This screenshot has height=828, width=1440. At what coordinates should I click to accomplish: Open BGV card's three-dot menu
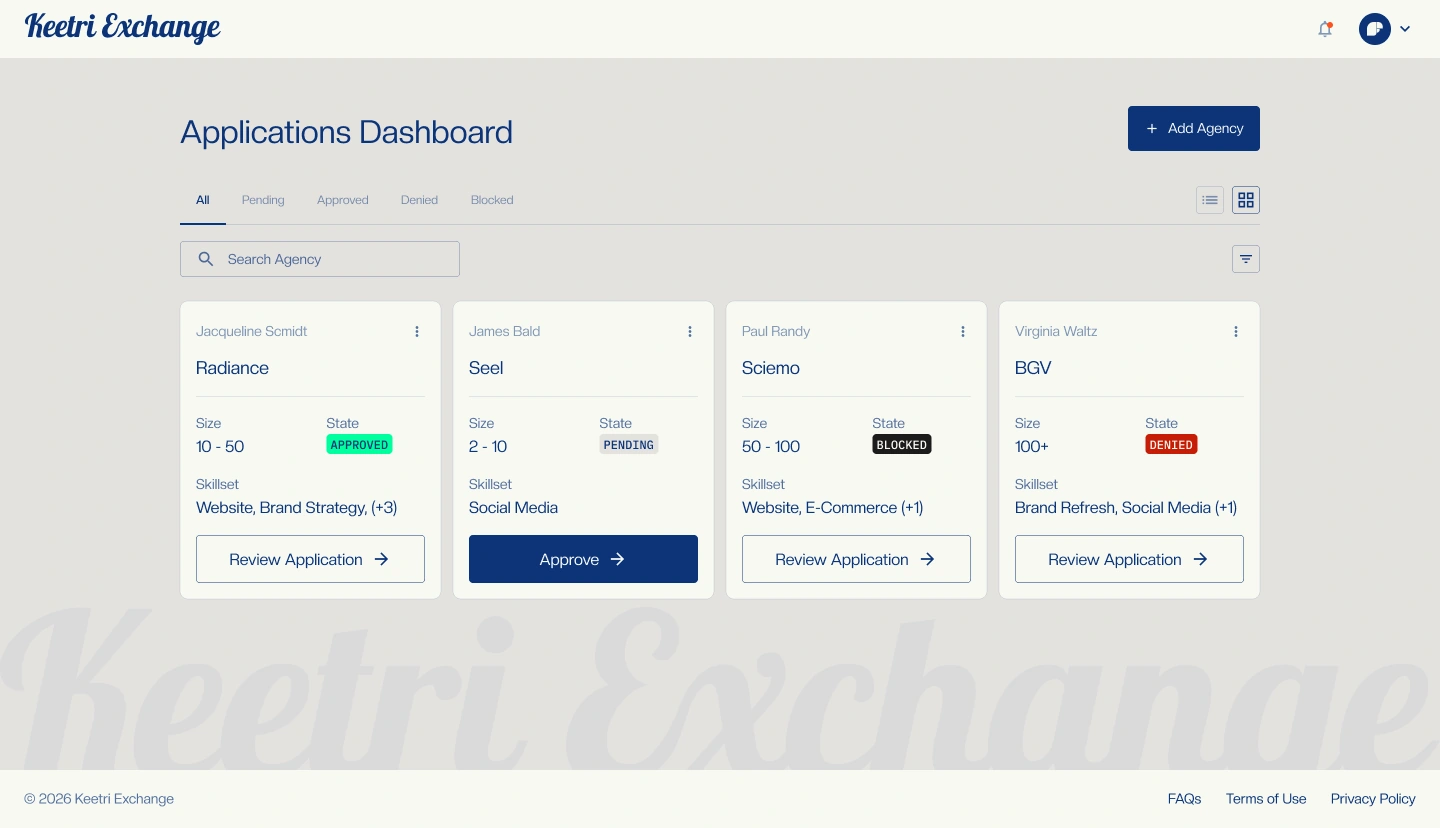pos(1236,331)
